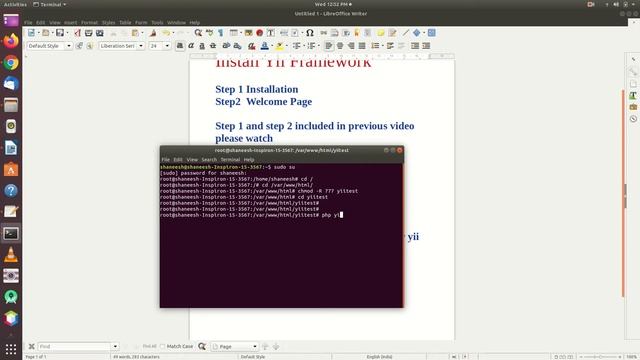Open the Gallery icon in right sidebar
640x360 pixels.
[633, 107]
